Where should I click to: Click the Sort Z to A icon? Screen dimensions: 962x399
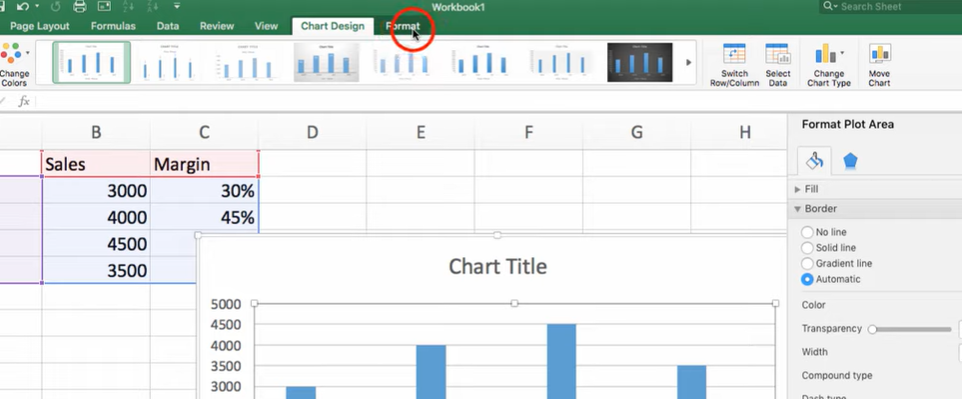(153, 7)
